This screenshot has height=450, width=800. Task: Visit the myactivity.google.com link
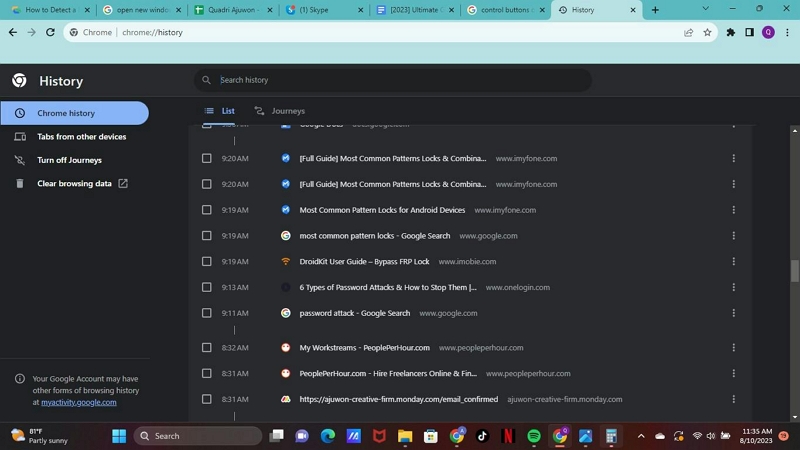pos(79,402)
